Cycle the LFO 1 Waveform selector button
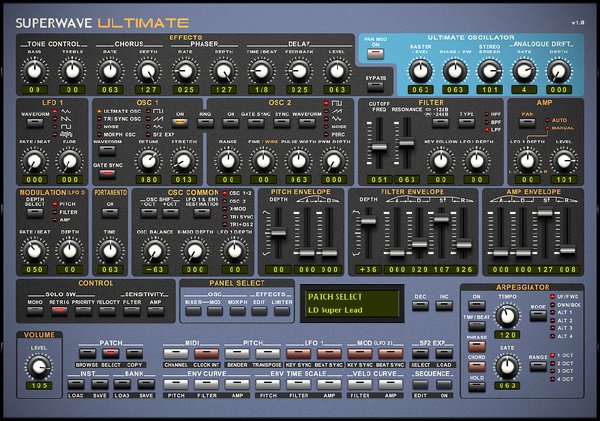600x421 pixels. (x=35, y=123)
